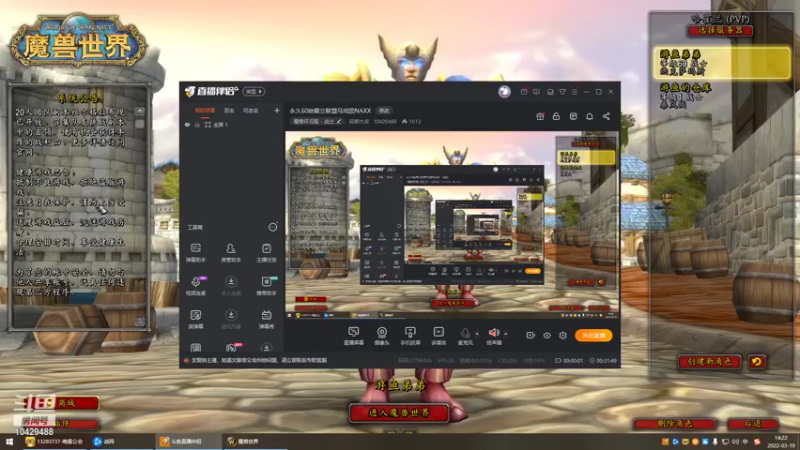Viewport: 800px width, 450px height.
Task: Switch to the second scene tab
Action: [229, 110]
